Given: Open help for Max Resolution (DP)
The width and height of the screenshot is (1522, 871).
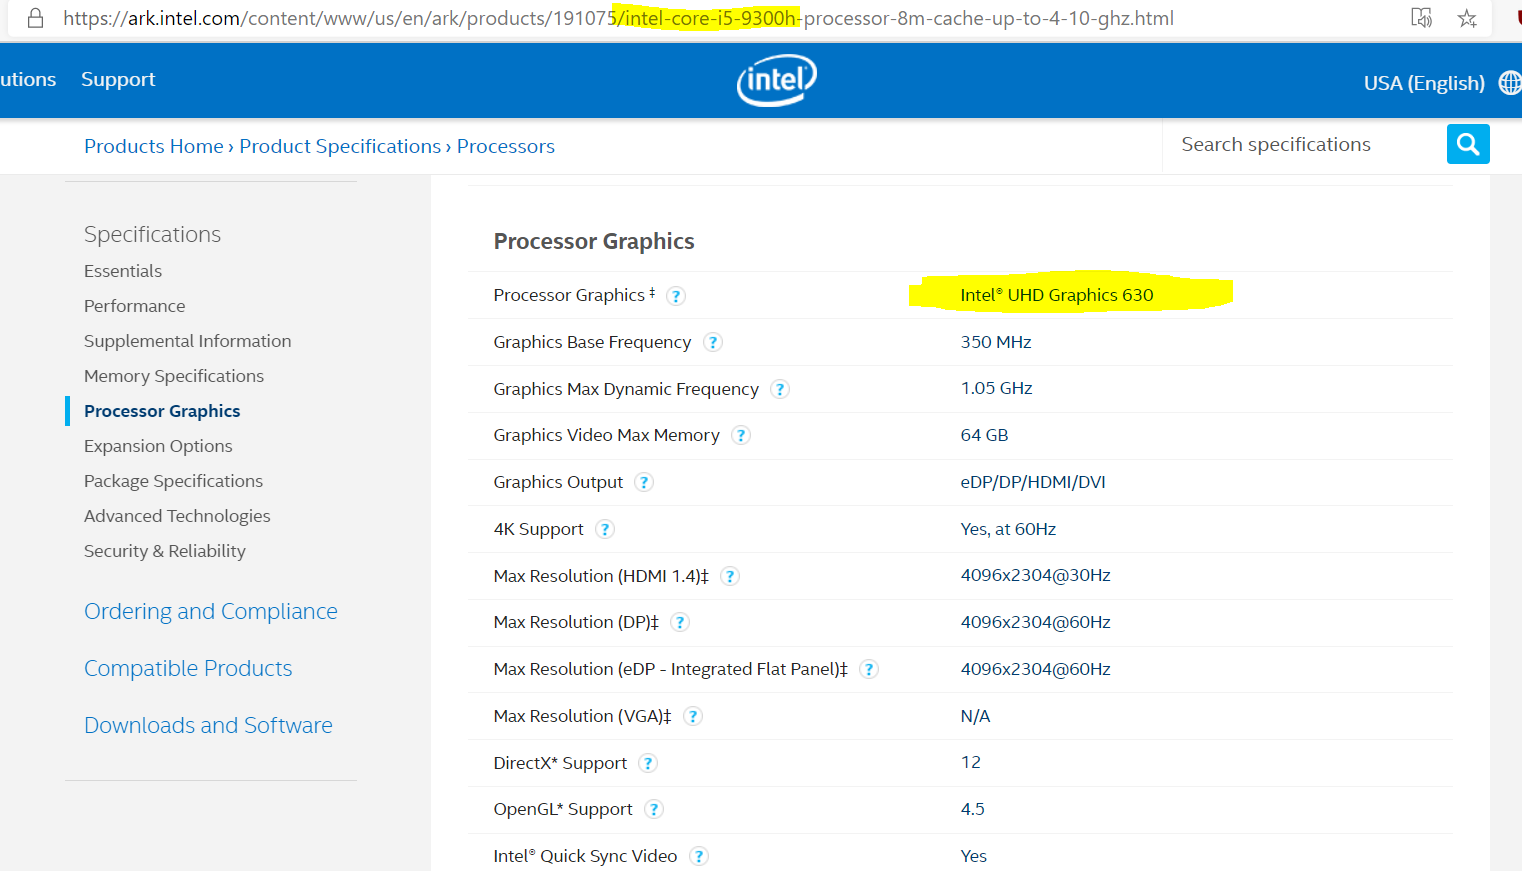Looking at the screenshot, I should tap(680, 622).
